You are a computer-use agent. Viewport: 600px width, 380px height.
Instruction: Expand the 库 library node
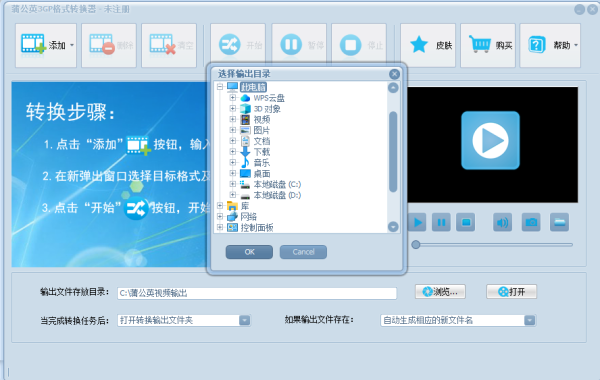click(x=220, y=205)
